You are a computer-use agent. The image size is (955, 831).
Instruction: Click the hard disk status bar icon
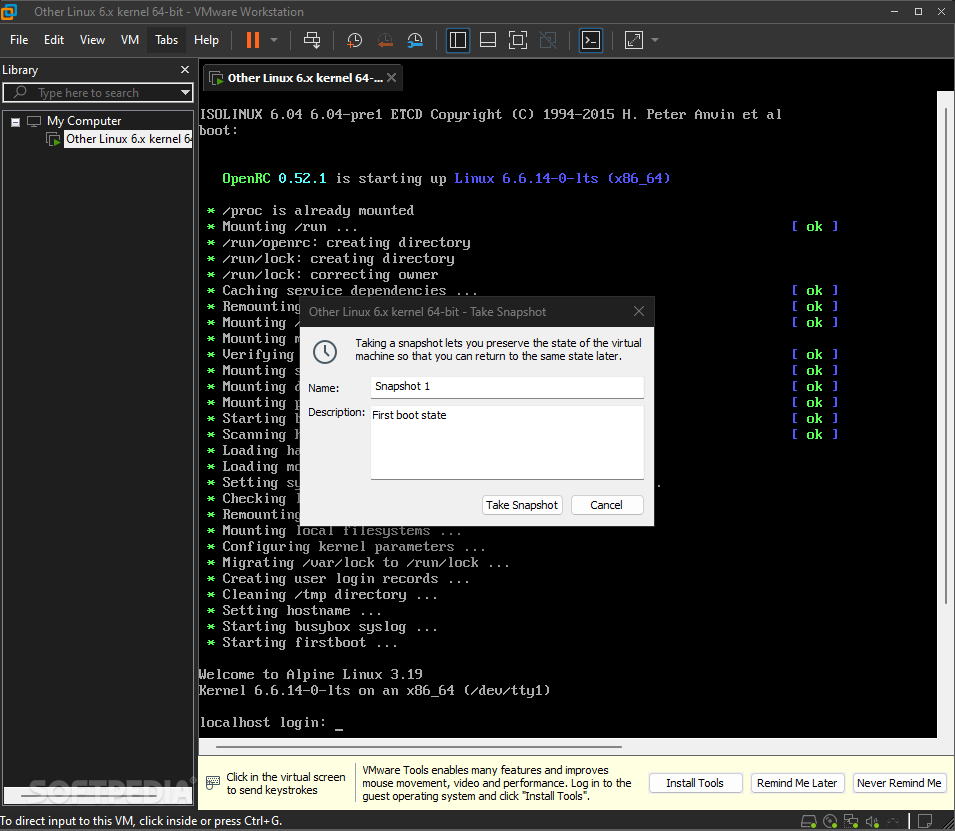809,821
